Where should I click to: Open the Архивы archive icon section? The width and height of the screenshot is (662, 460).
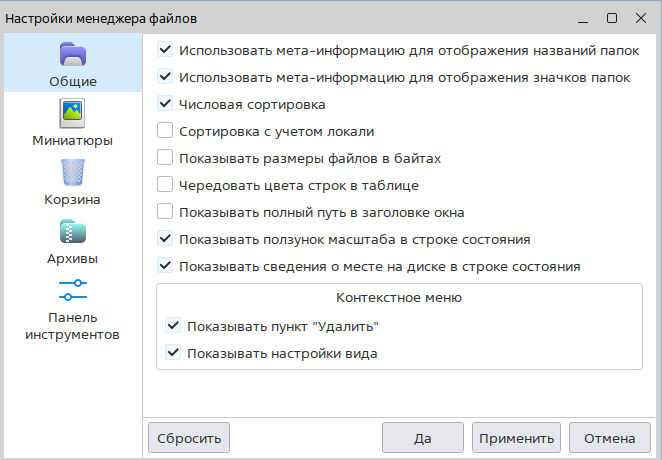73,231
